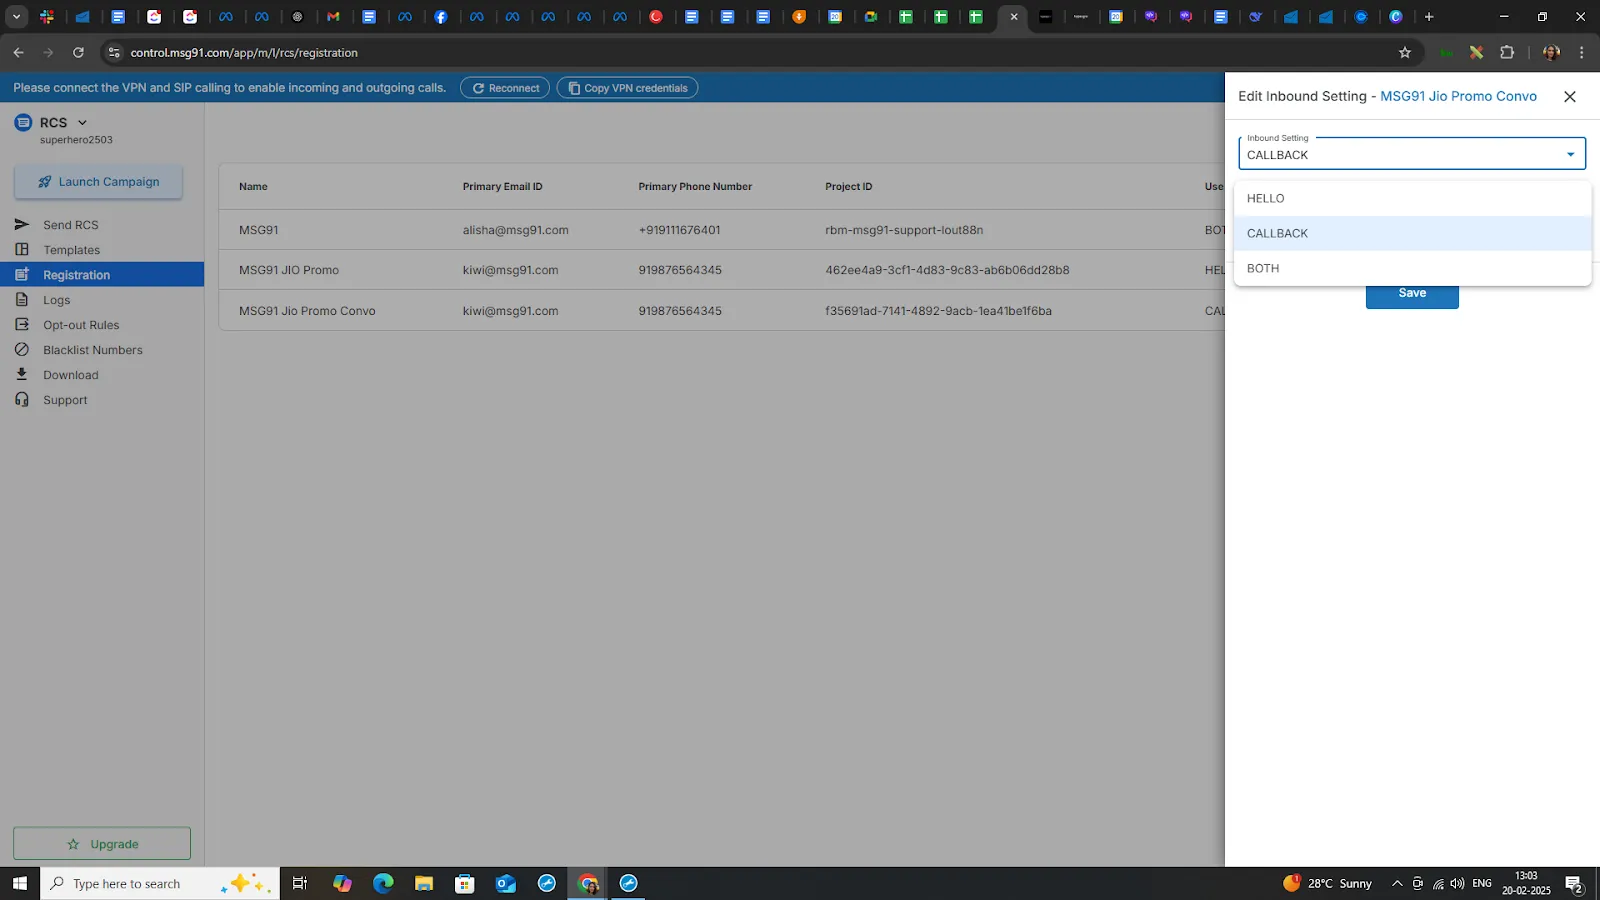Viewport: 1600px width, 900px height.
Task: Click the MSG91 Jio Promo Convo title link
Action: click(x=1458, y=96)
